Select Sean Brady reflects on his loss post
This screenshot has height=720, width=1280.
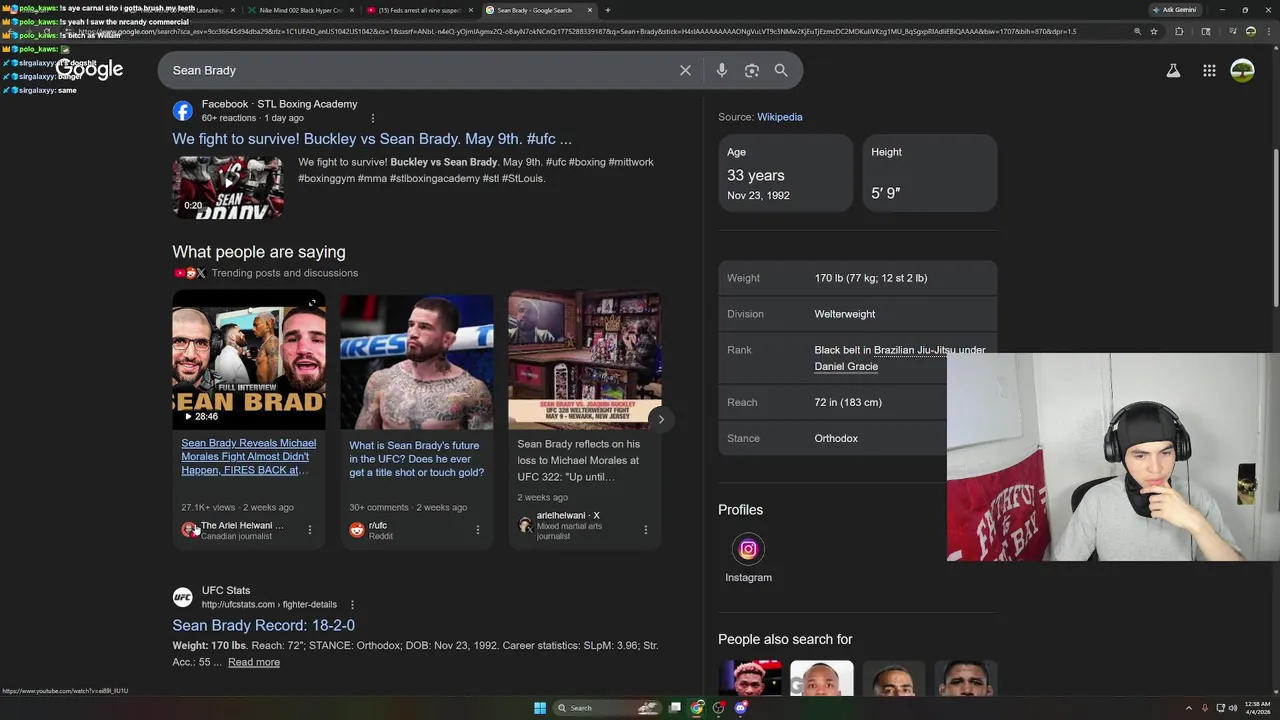pyautogui.click(x=578, y=460)
